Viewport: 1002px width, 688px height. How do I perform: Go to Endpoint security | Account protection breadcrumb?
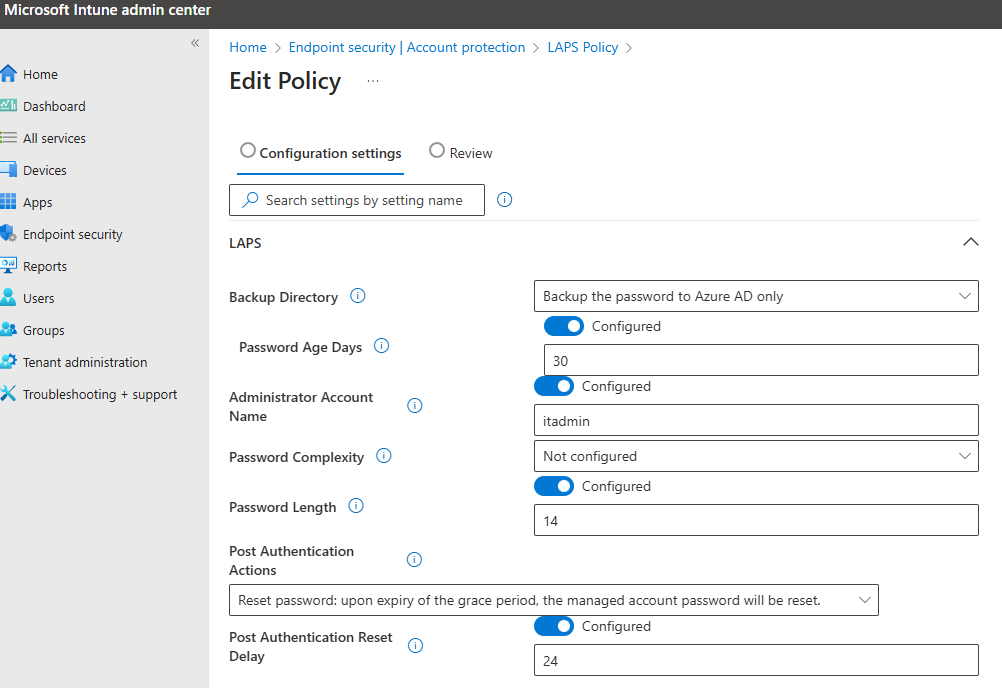(406, 47)
